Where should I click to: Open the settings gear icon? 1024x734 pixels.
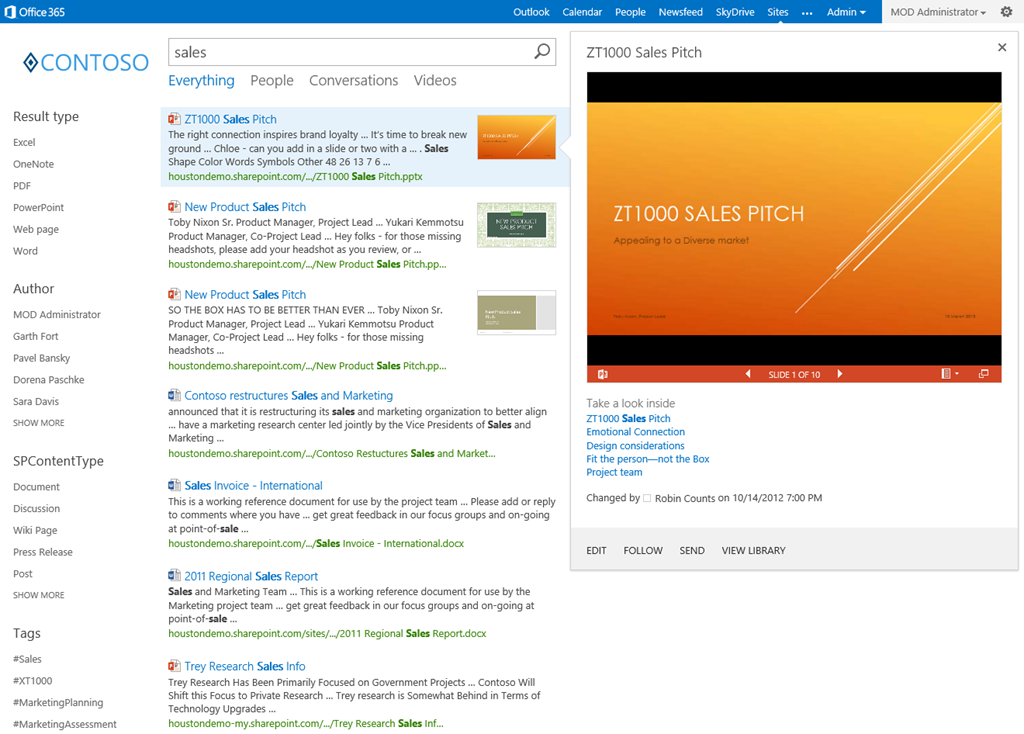coord(1006,12)
